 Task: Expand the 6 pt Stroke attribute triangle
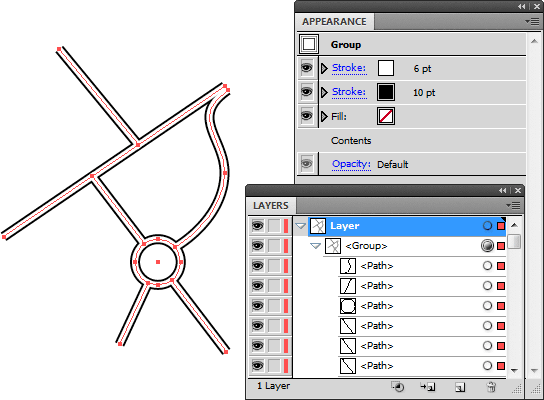click(324, 68)
